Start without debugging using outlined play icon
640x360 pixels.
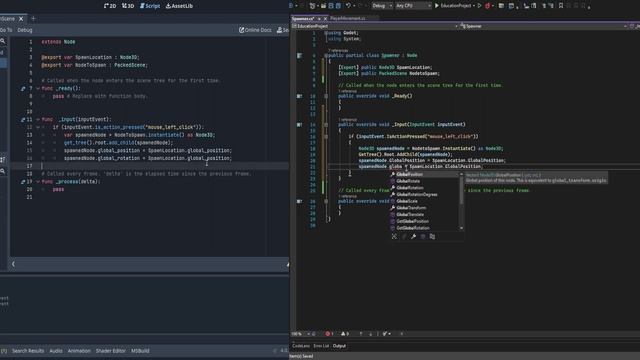[x=480, y=6]
